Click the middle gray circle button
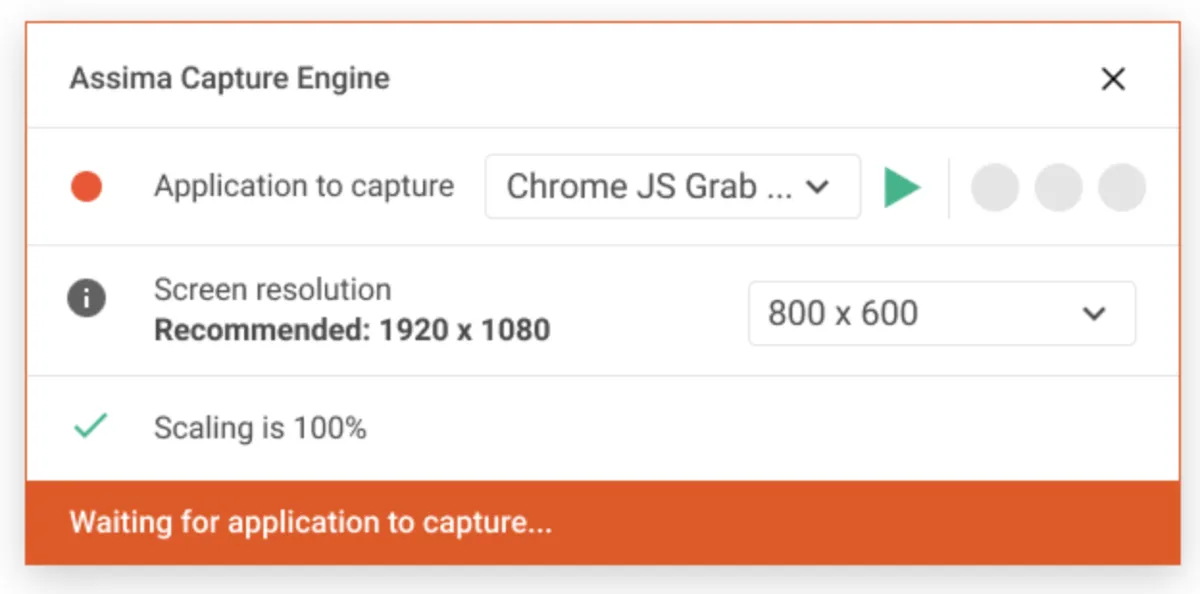Image resolution: width=1200 pixels, height=594 pixels. coord(1058,187)
